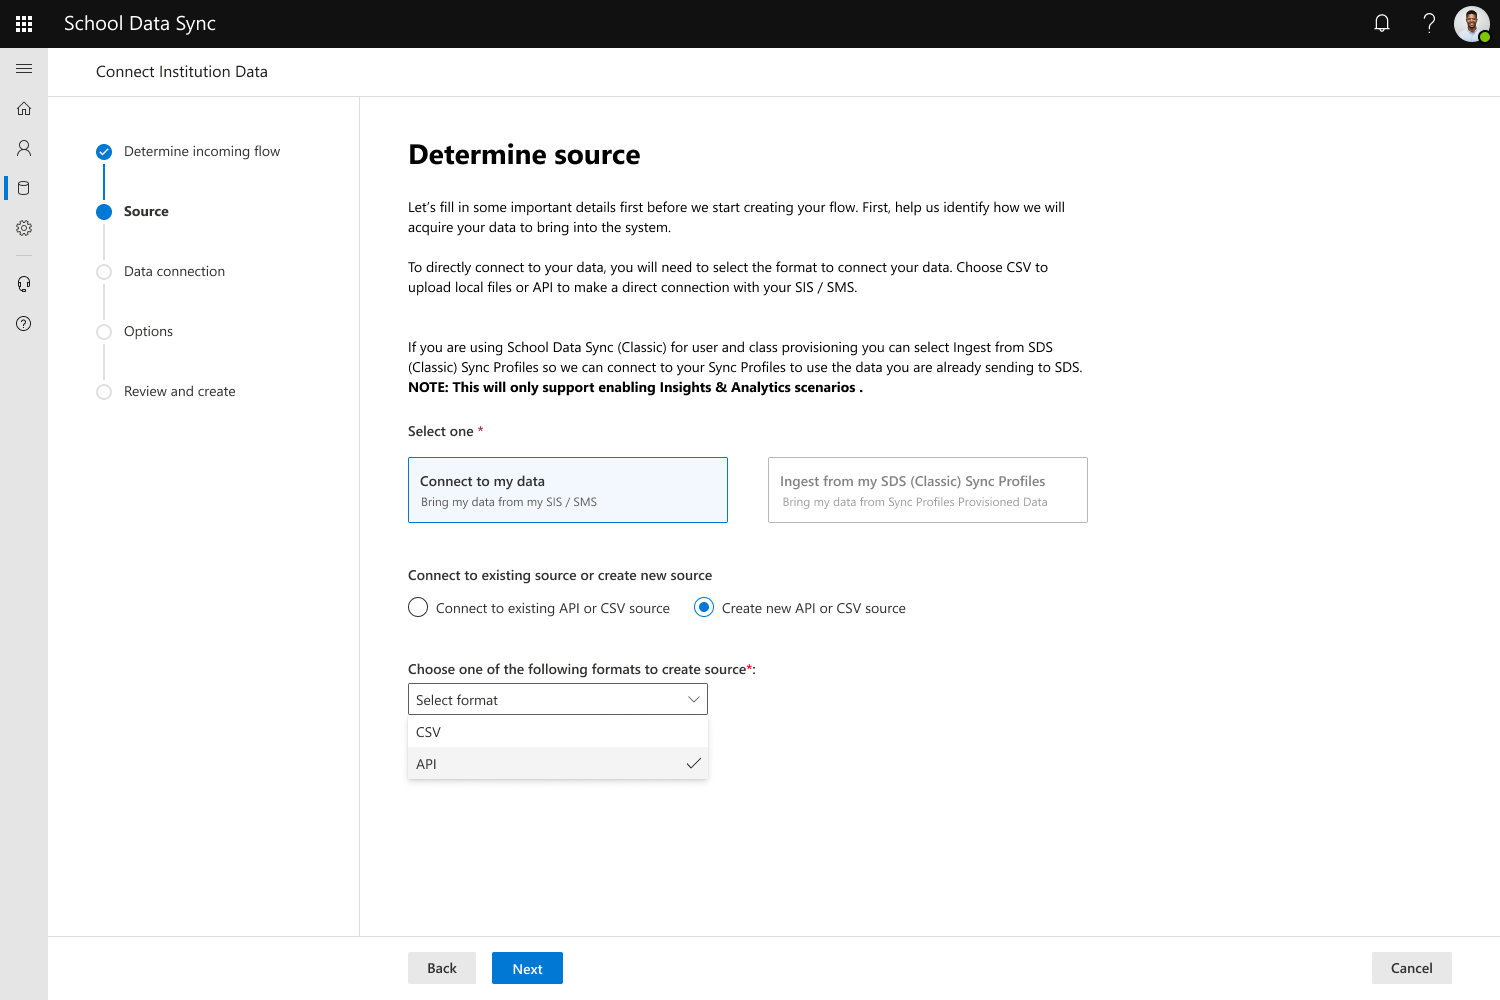Open the data database icon in sidebar
Image resolution: width=1500 pixels, height=1000 pixels.
[24, 188]
